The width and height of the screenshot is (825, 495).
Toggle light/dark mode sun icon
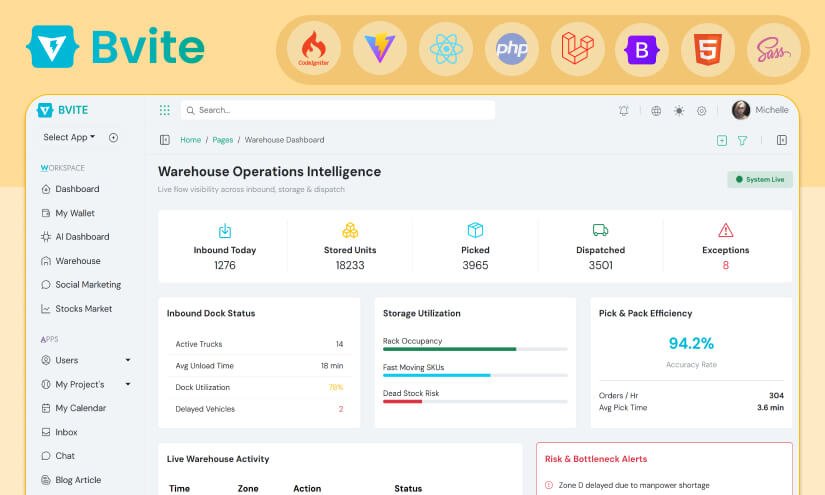(x=679, y=110)
